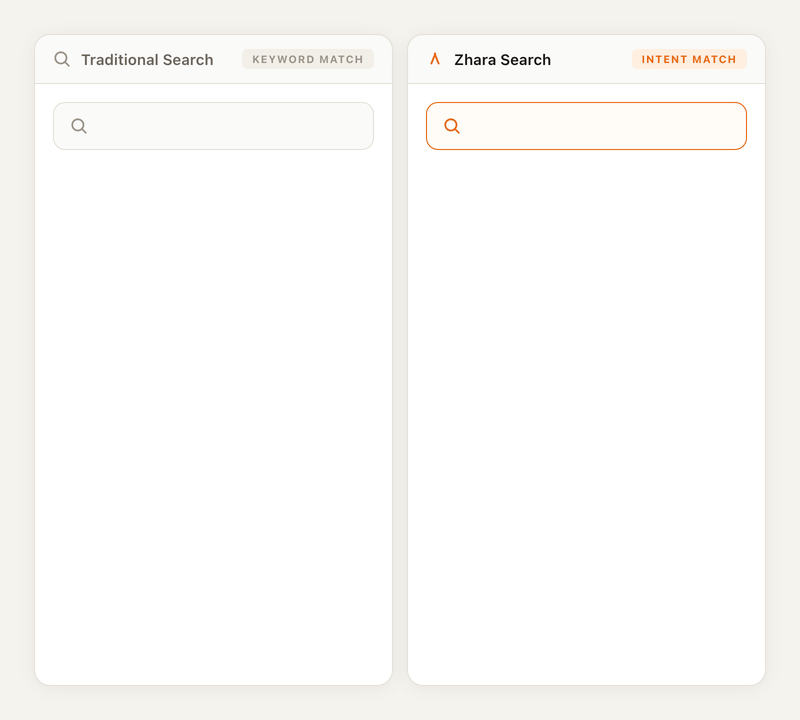Click the KEYWORD MATCH badge

308,59
